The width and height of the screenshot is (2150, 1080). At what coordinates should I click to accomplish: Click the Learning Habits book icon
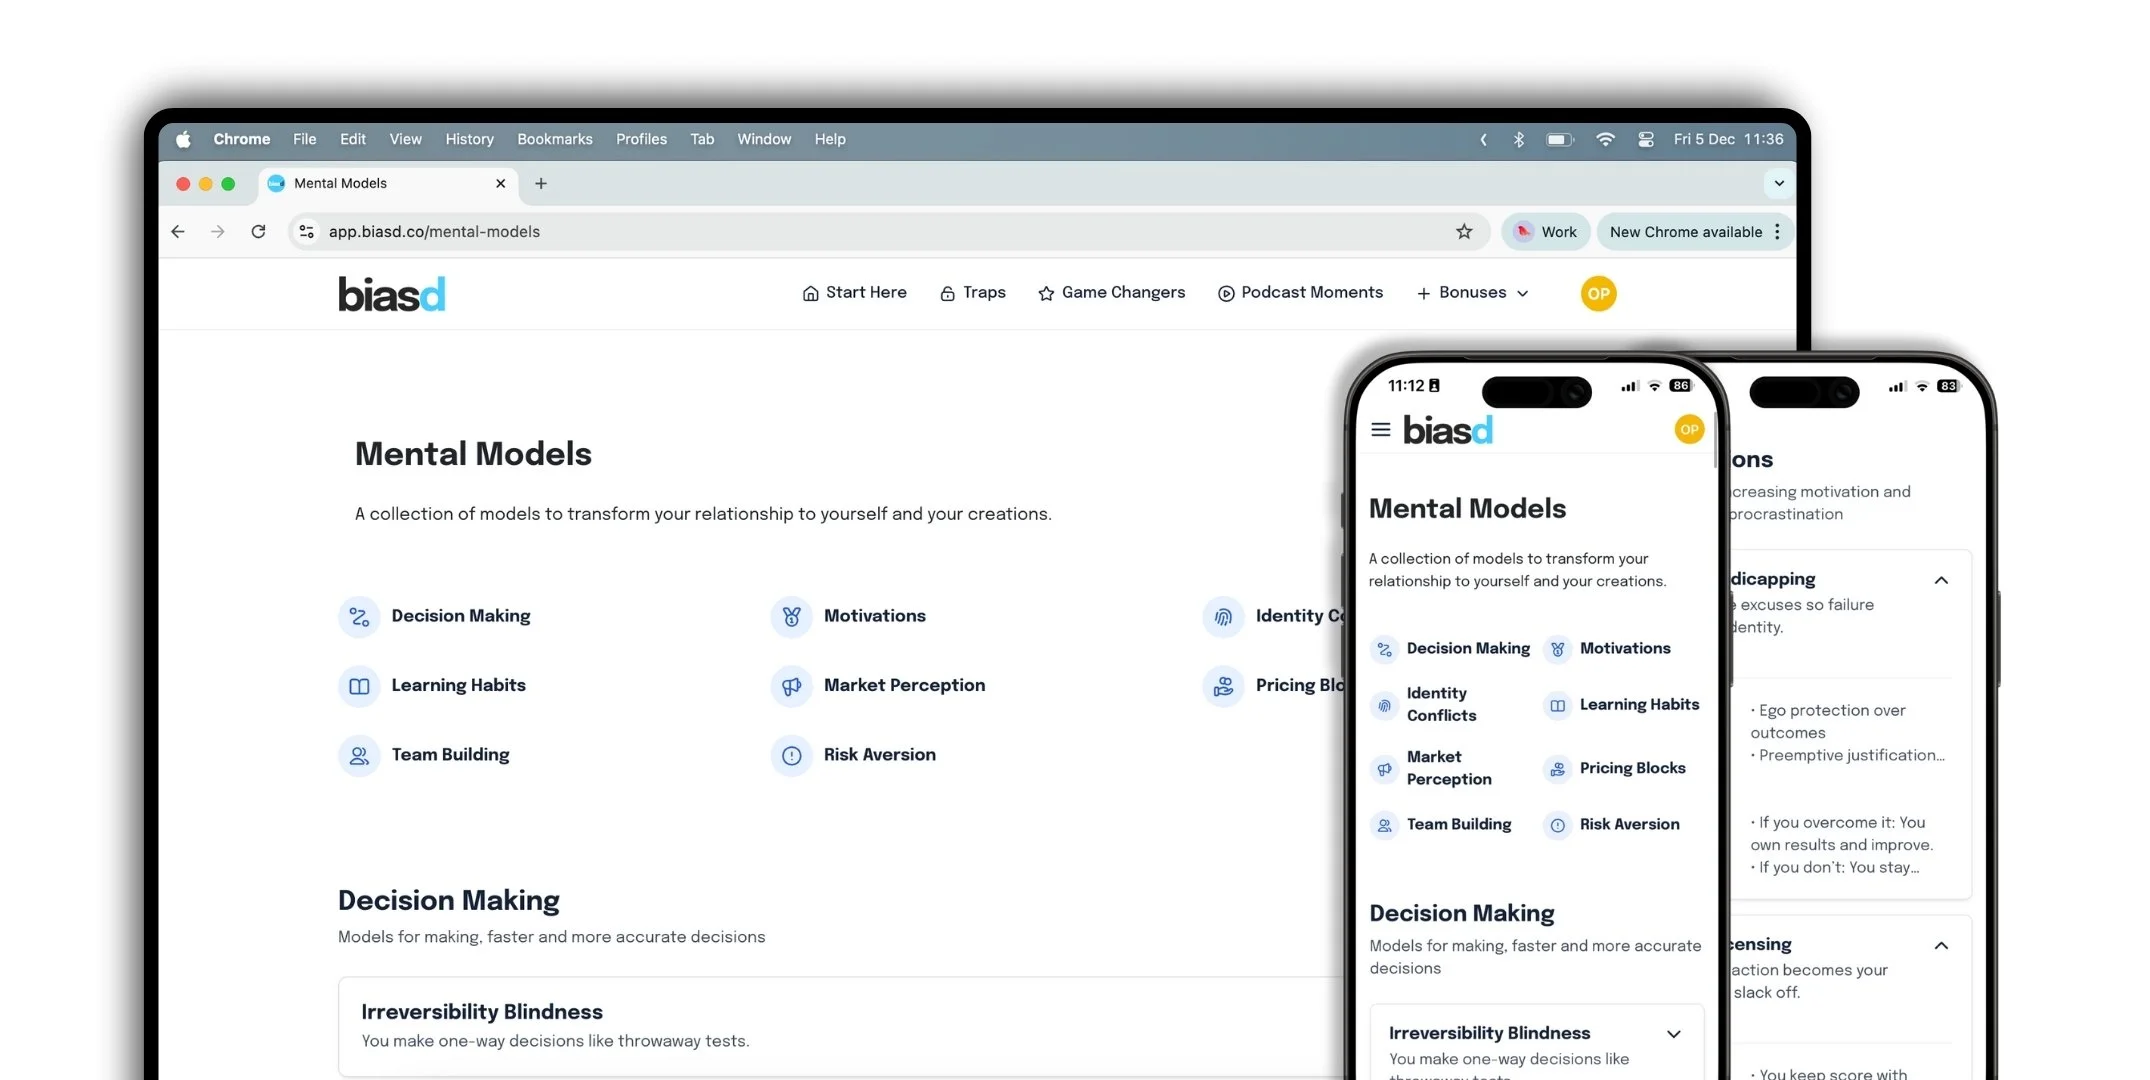click(x=359, y=686)
